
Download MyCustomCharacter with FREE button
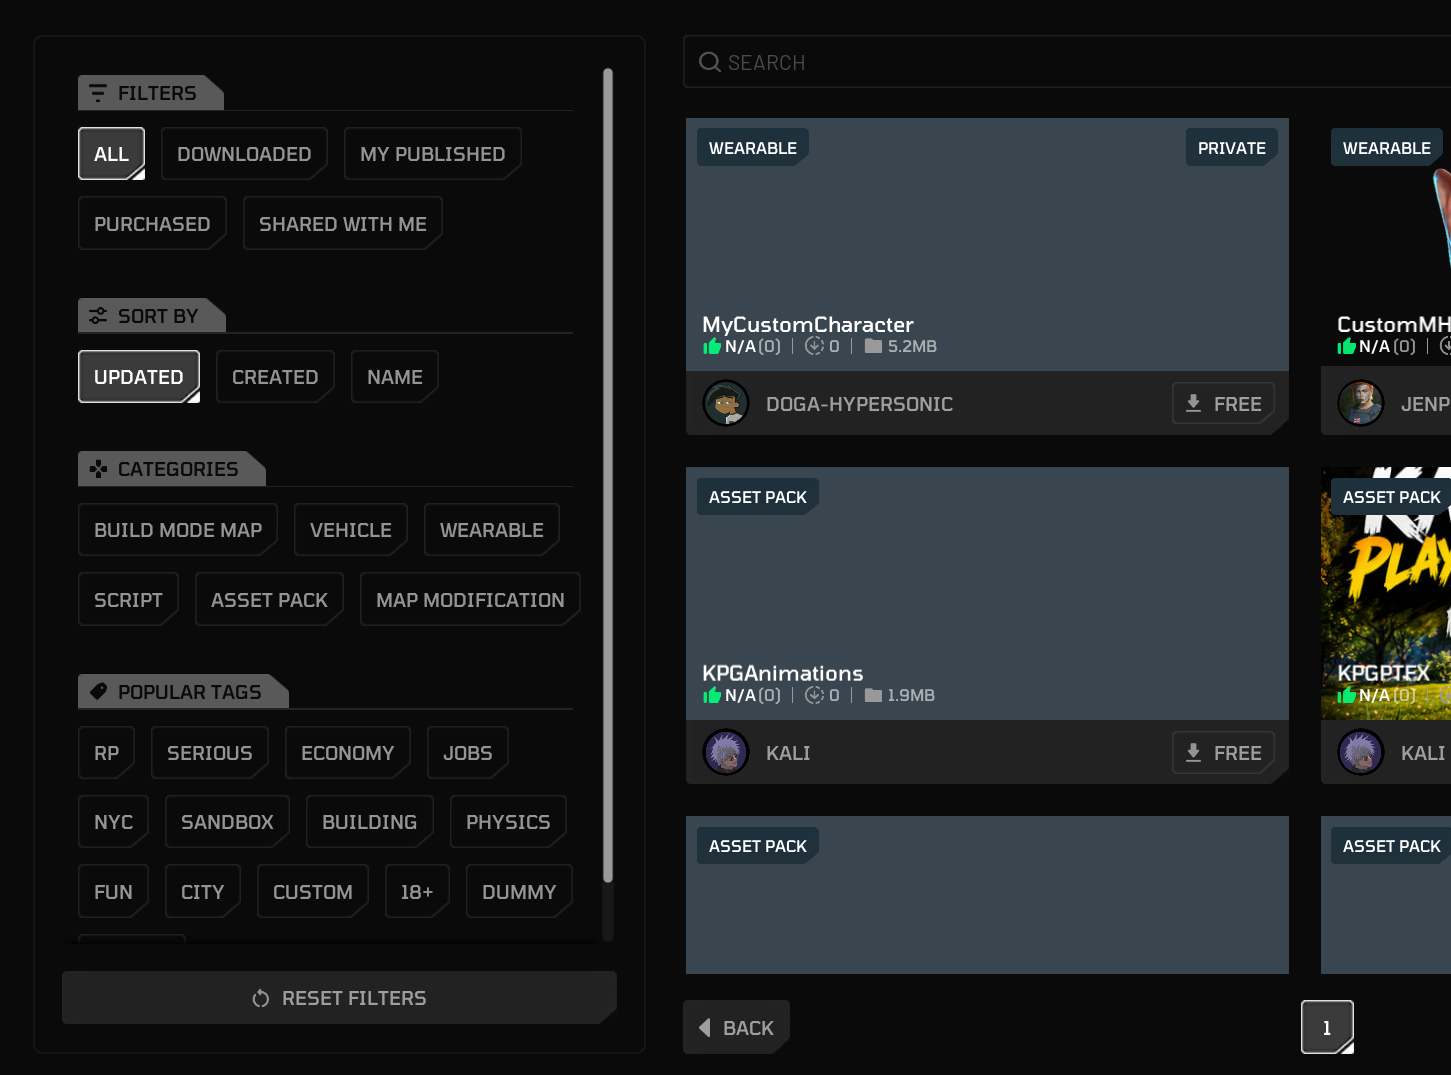click(1223, 404)
